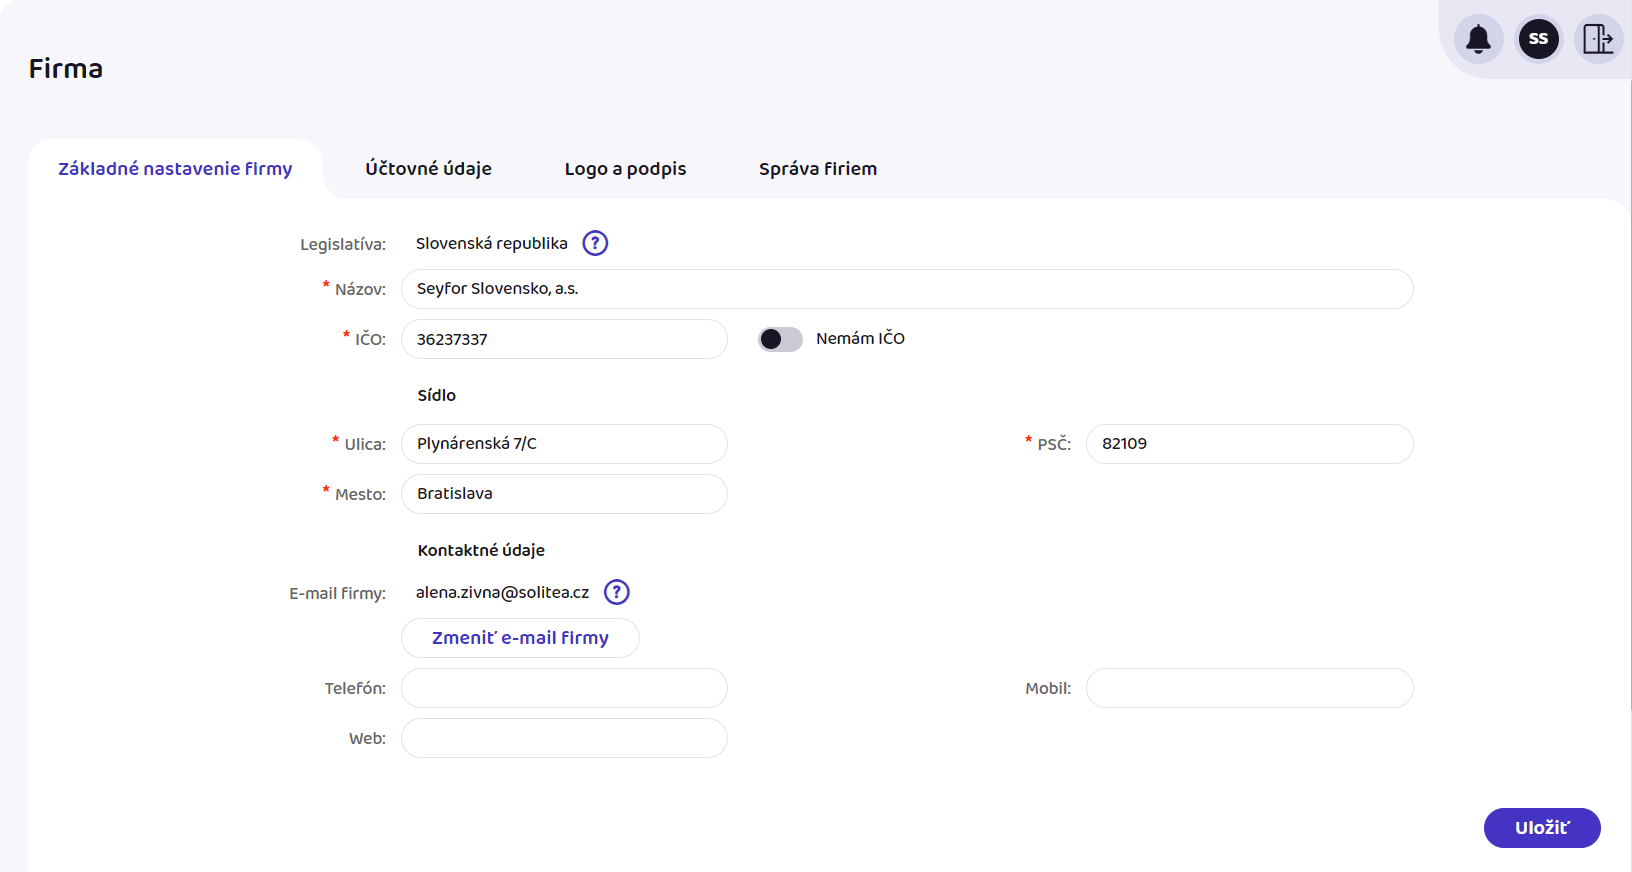Show help for Legislatíva question mark

[595, 243]
